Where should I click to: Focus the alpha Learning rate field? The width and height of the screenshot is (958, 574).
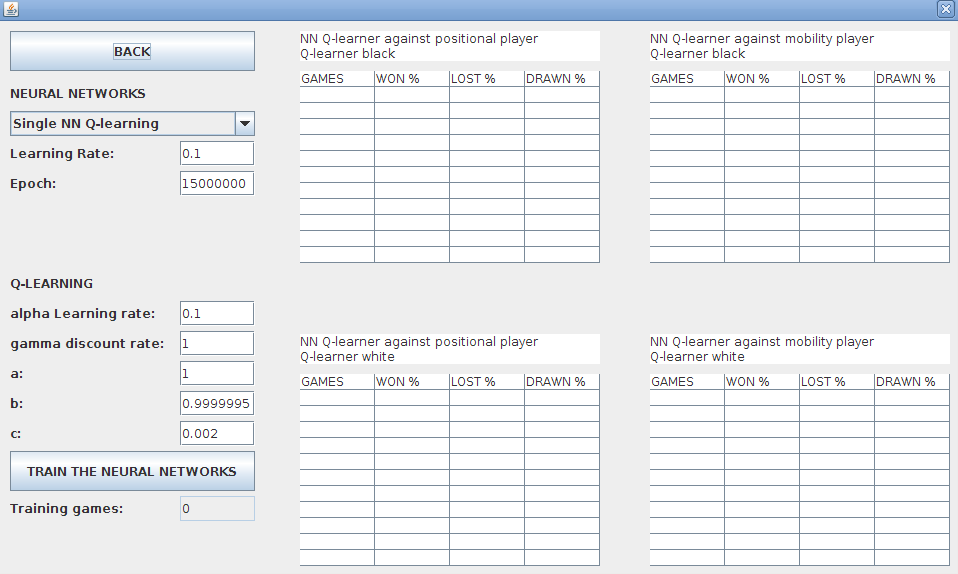click(217, 314)
